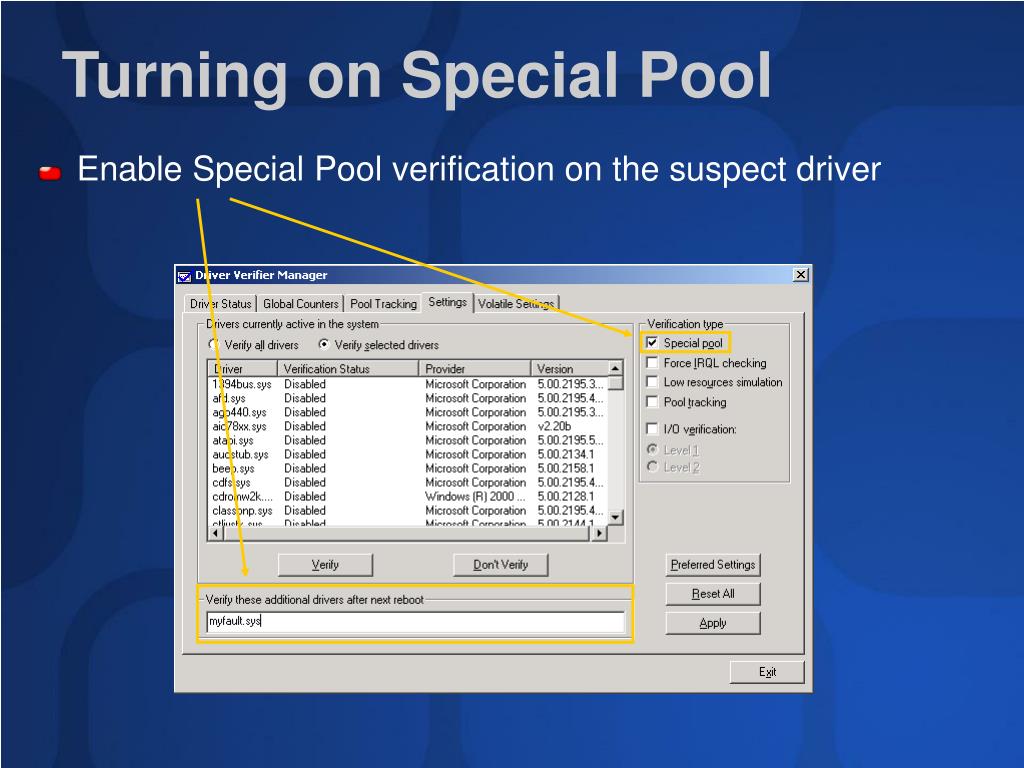Click the Windows (R) 2000 provider cell
Screen dimensions: 1024x768
[x=475, y=496]
